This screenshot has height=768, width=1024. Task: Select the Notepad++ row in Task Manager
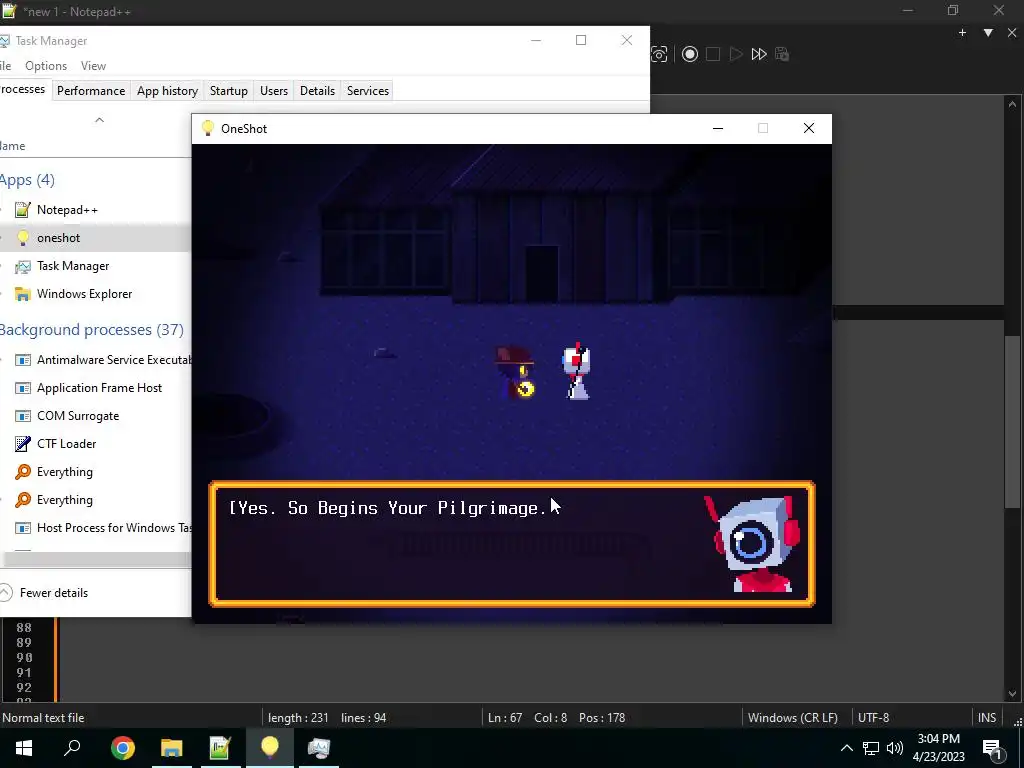(95, 210)
